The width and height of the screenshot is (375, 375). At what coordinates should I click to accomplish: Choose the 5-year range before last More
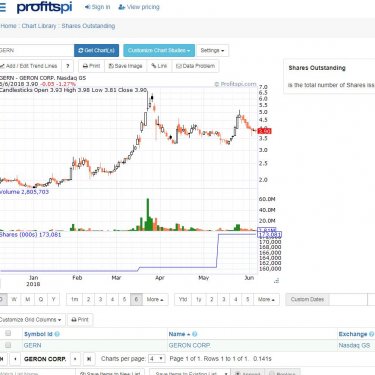tap(248, 299)
